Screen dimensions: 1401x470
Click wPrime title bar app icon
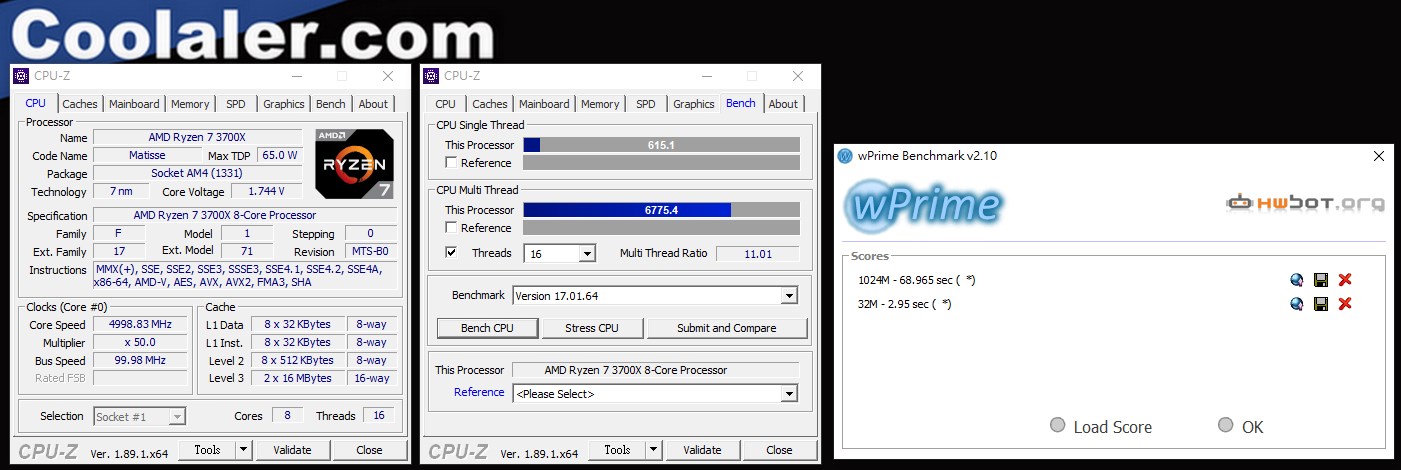click(x=846, y=156)
